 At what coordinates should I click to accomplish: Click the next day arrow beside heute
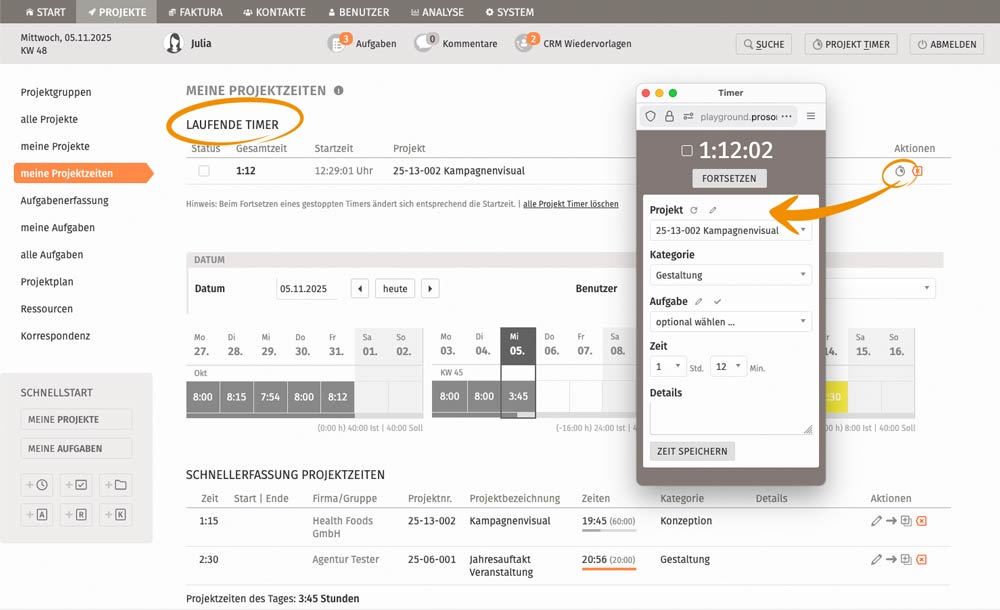pyautogui.click(x=430, y=289)
